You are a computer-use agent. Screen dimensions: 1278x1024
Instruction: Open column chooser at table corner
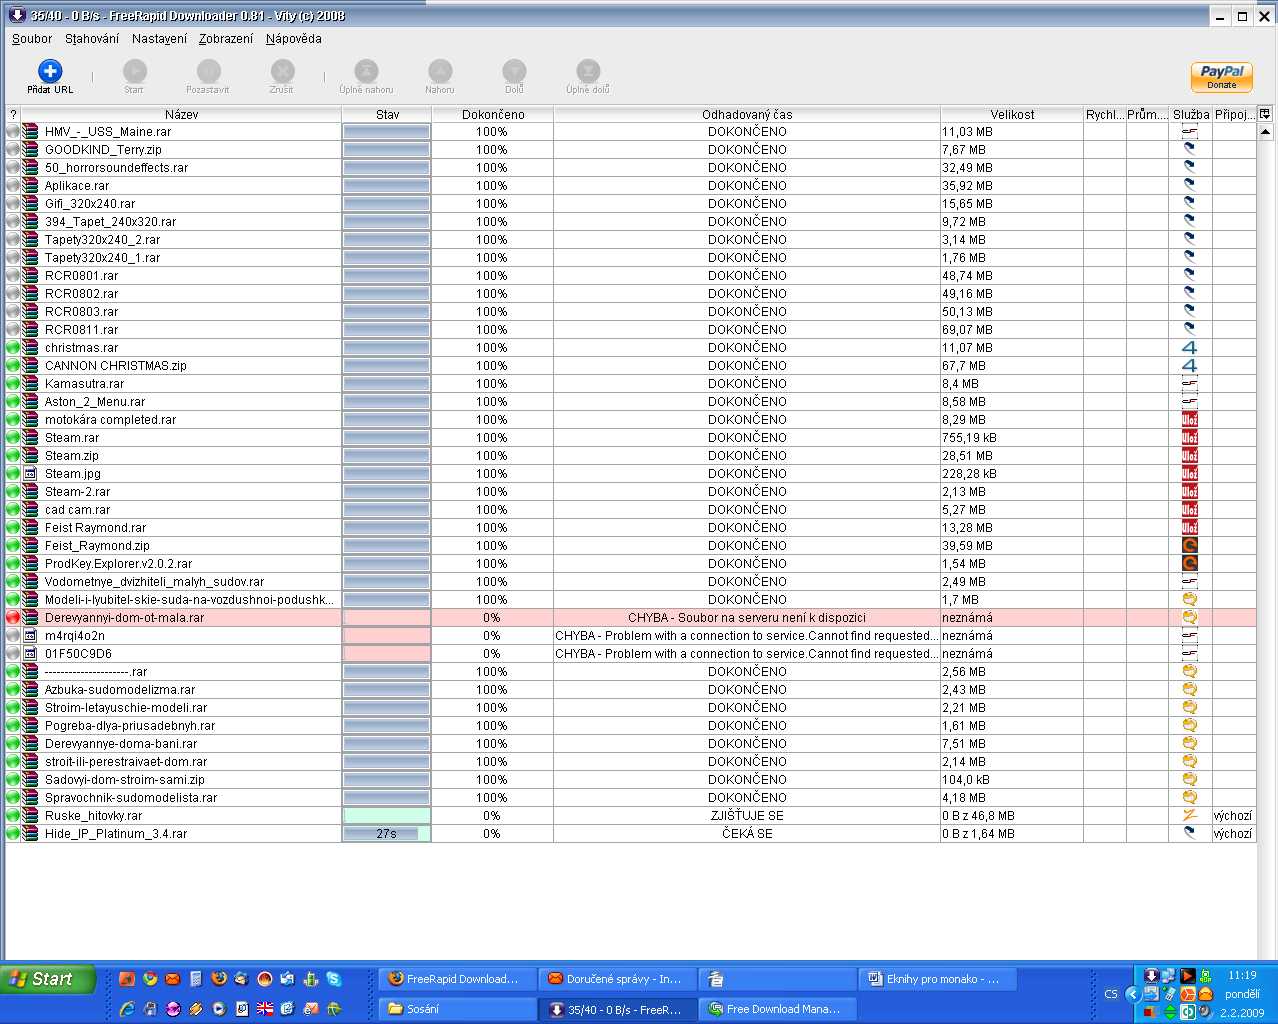[x=1265, y=114]
